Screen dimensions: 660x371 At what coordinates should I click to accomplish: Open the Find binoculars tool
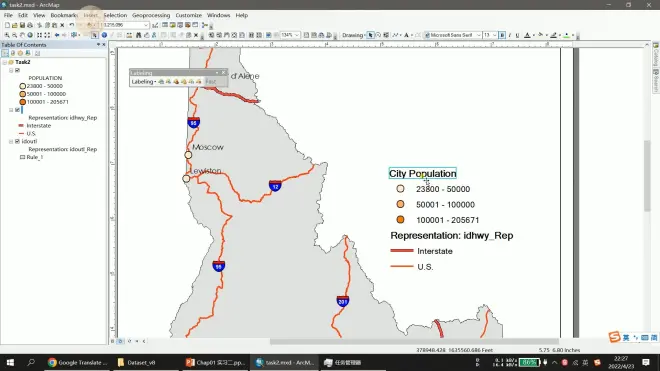point(138,35)
